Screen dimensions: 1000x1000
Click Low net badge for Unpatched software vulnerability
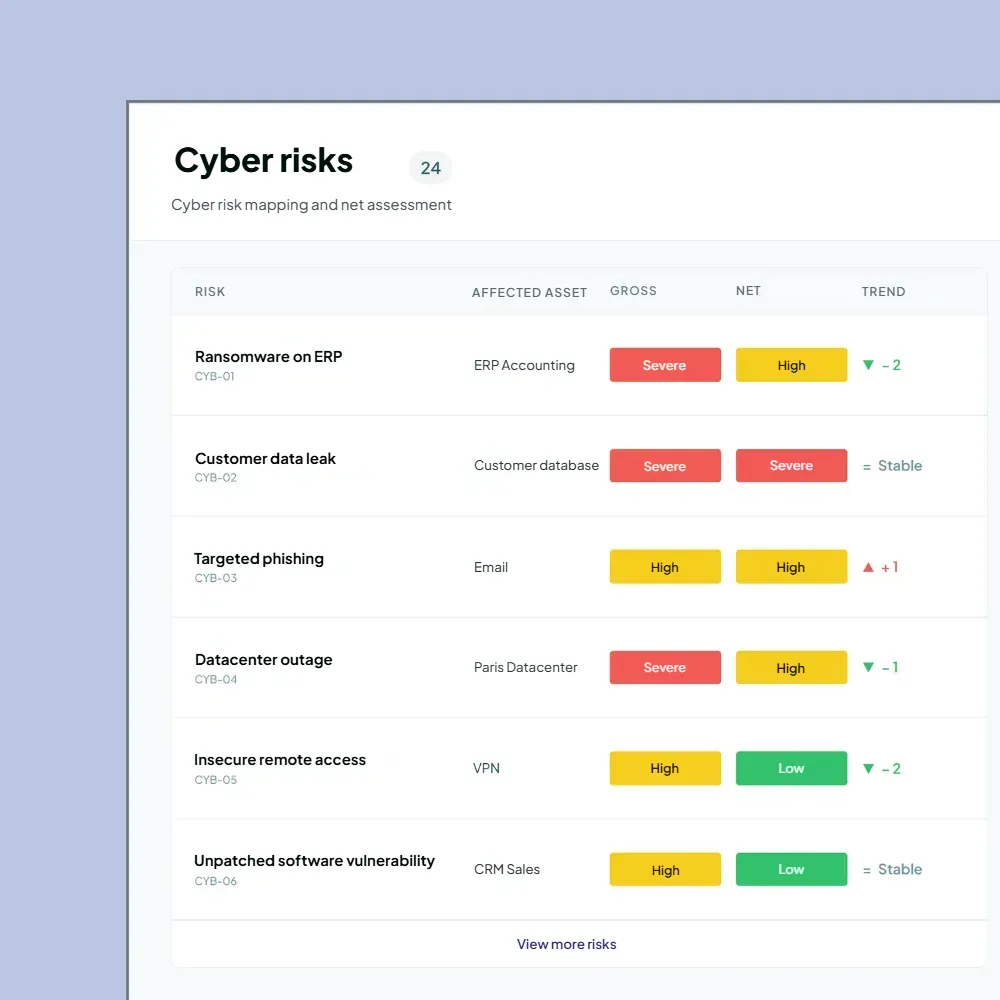pos(791,869)
